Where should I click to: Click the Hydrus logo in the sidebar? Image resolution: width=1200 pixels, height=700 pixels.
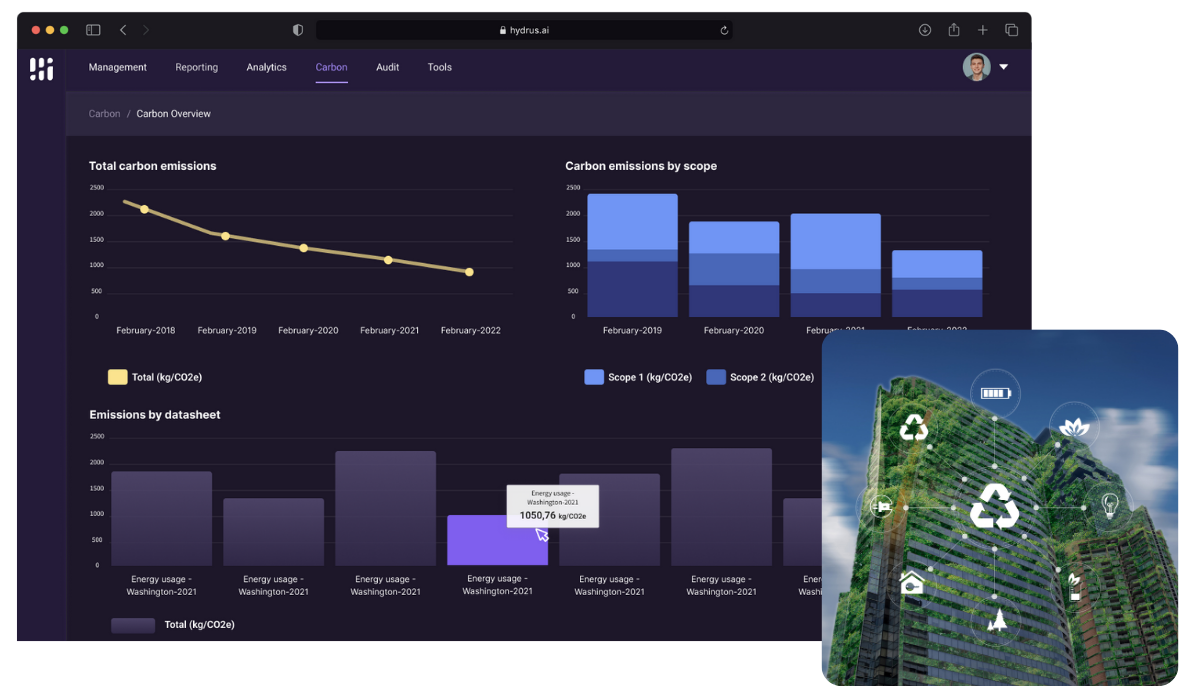40,68
